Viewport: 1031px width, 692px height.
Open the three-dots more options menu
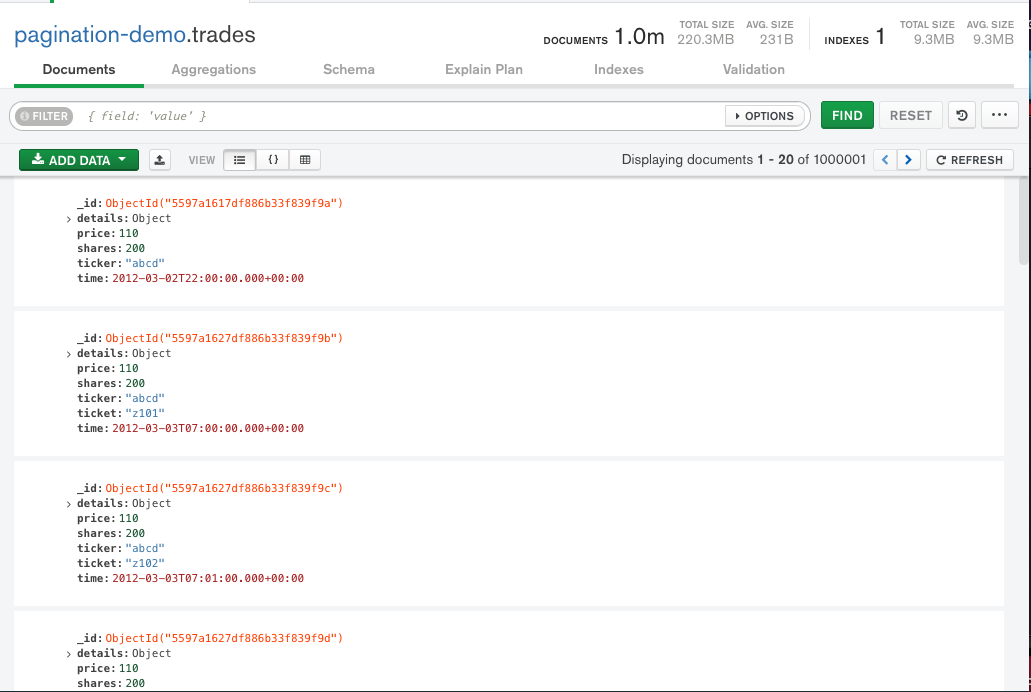[x=999, y=116]
